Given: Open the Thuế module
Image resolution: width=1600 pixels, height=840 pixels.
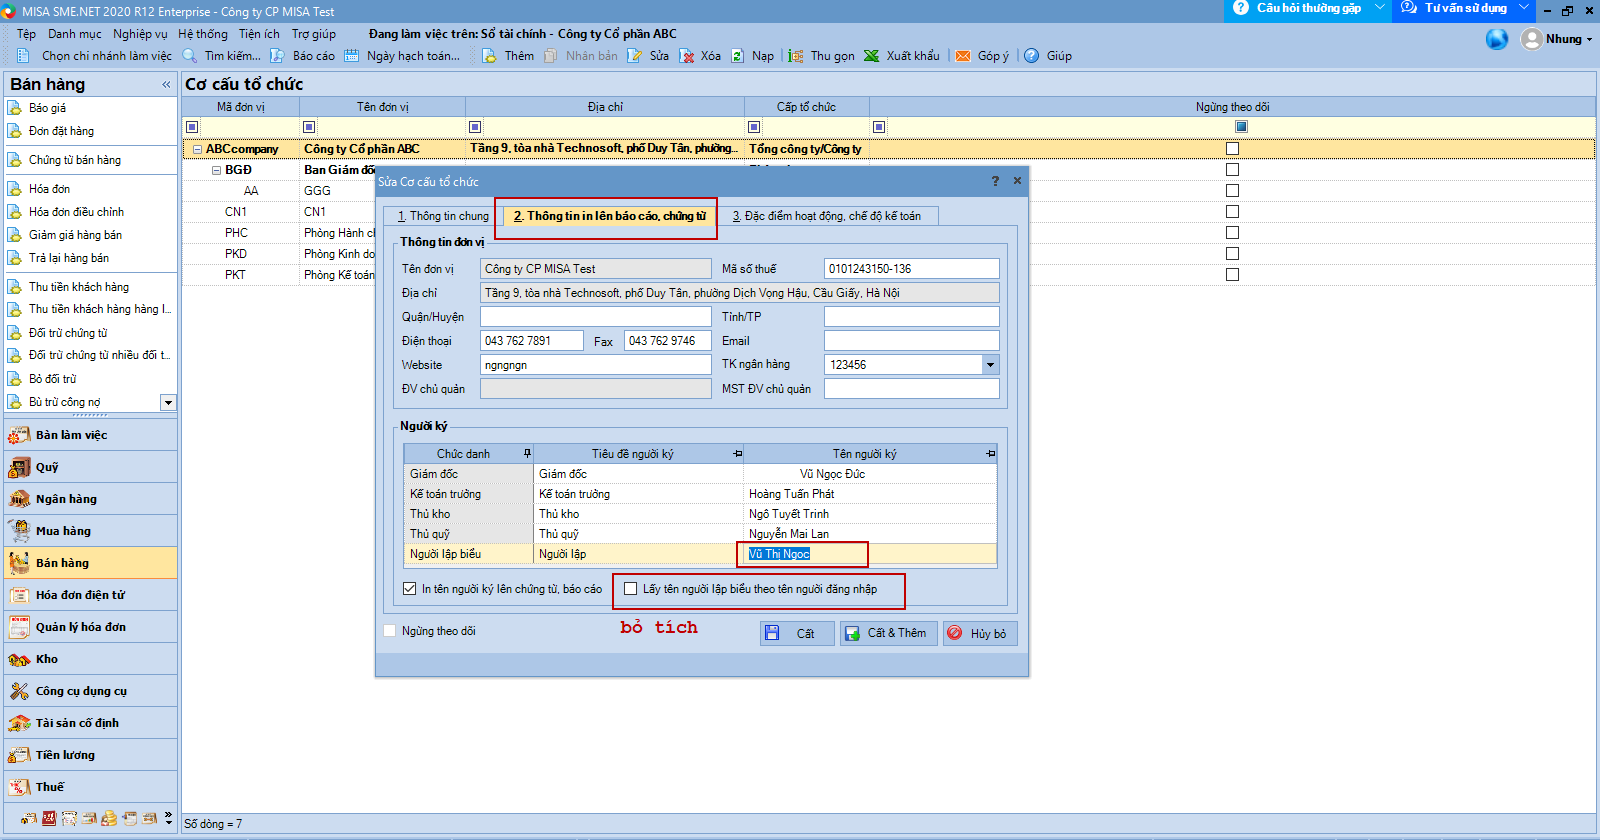Looking at the screenshot, I should [x=90, y=787].
